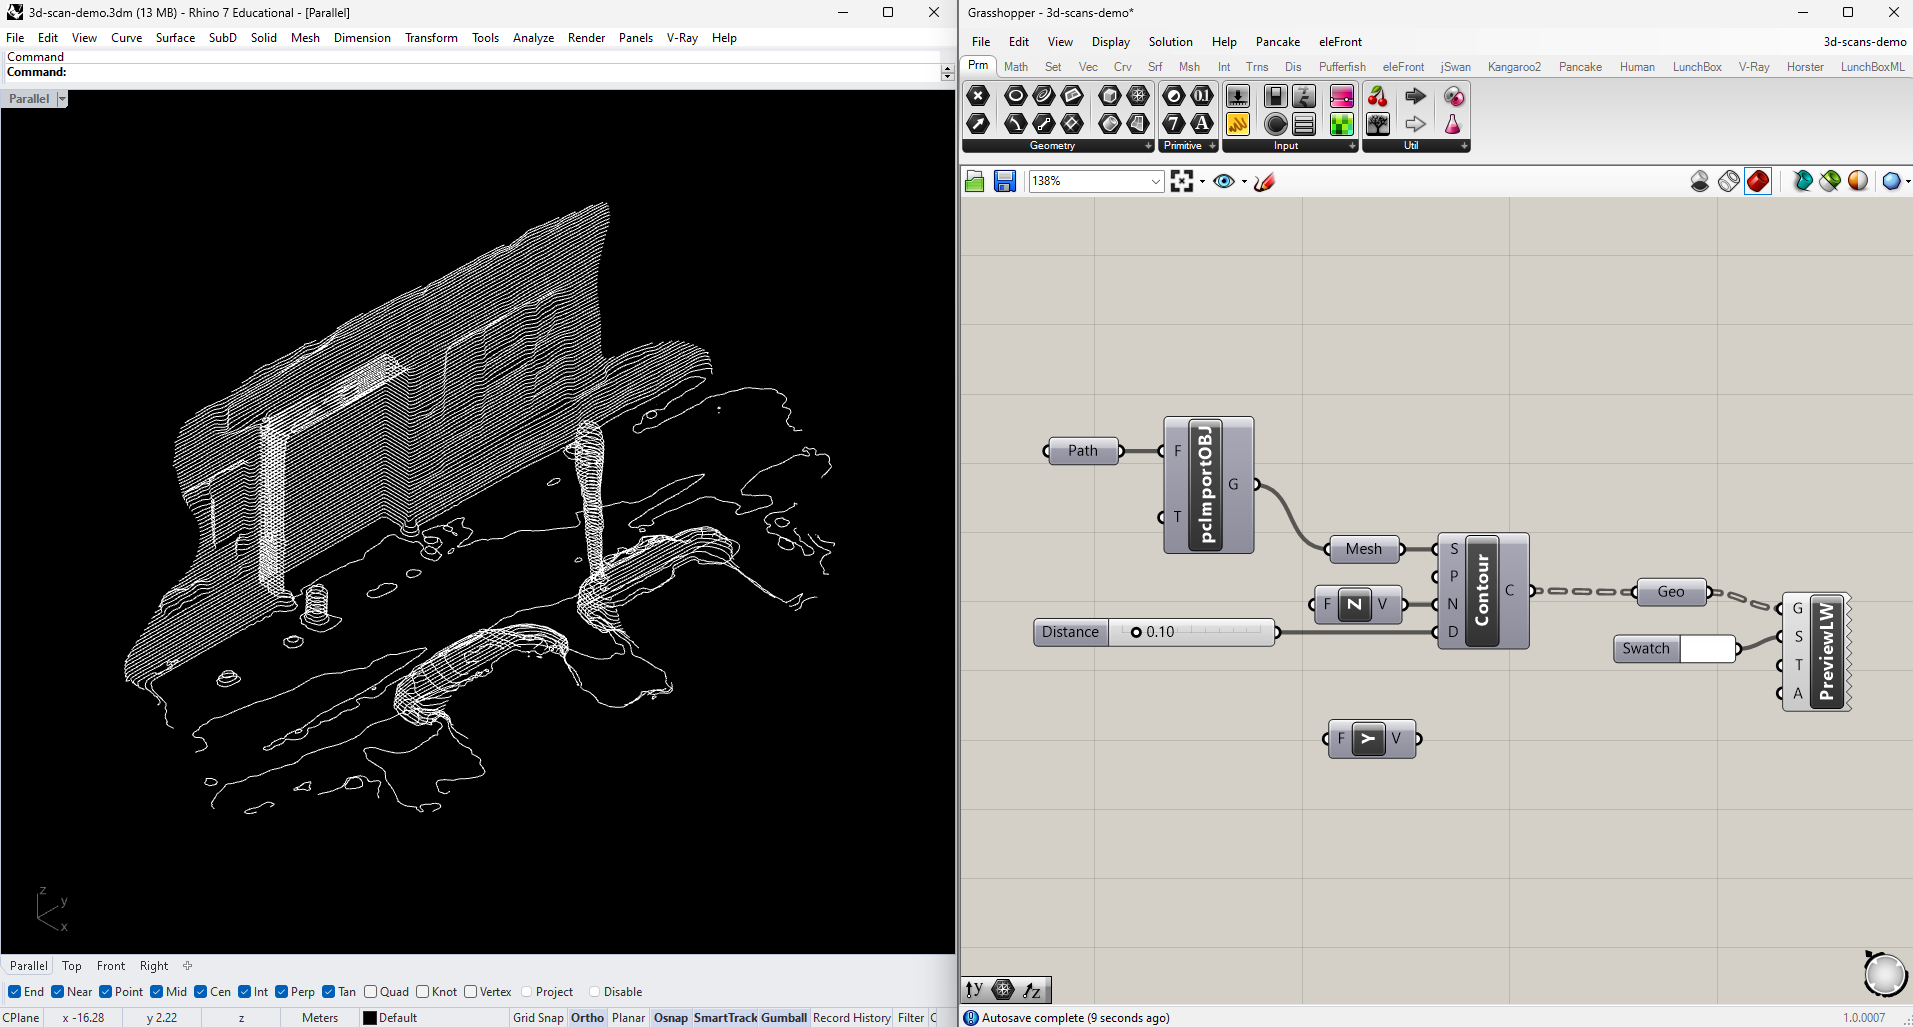This screenshot has height=1027, width=1913.
Task: Open the Mesh menu in Rhino
Action: click(x=304, y=38)
